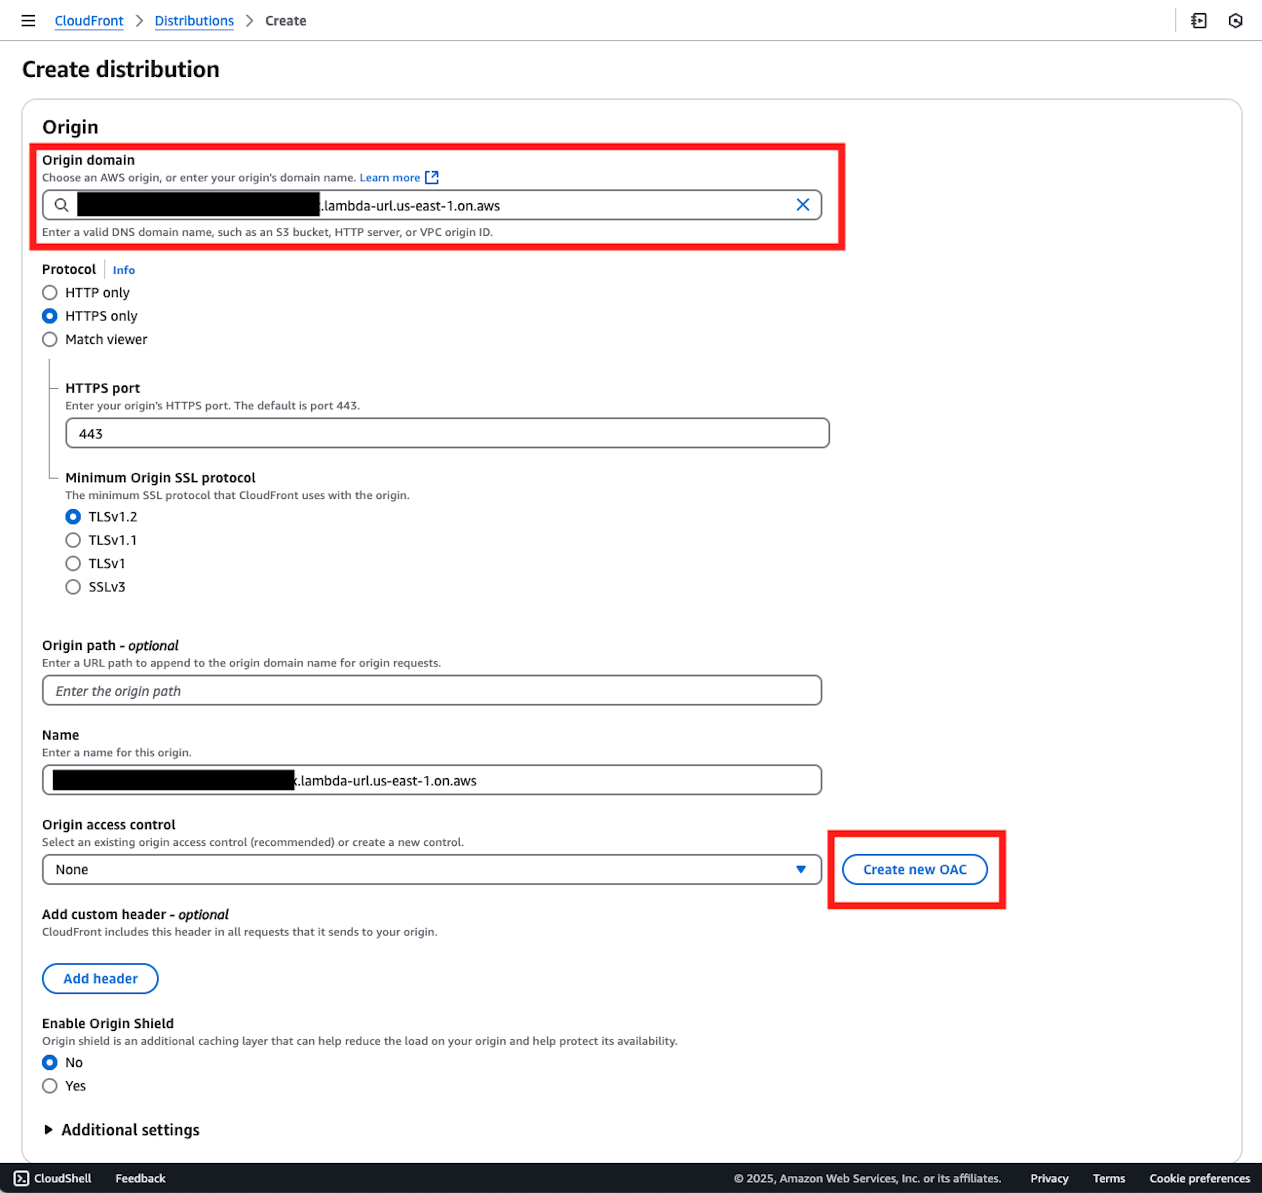
Task: Click the search icon in Origin domain
Action: pos(62,205)
